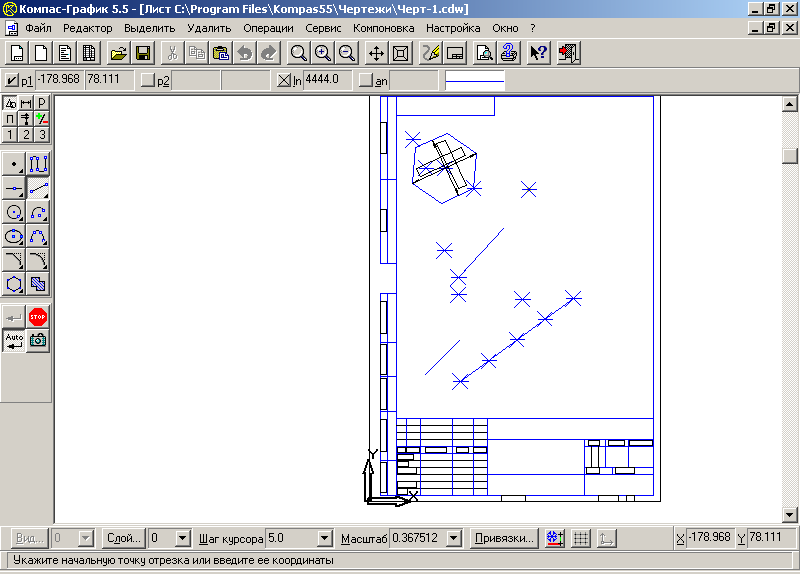The image size is (800, 574).
Task: Select the fillet tool
Action: tap(38, 260)
